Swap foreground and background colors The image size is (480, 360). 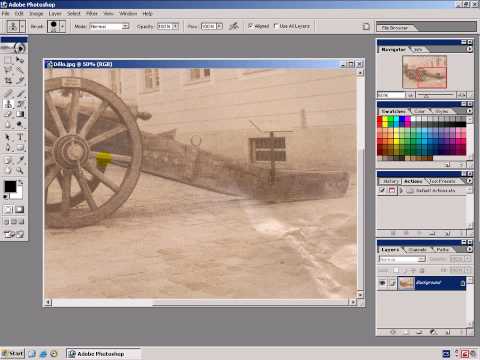[x=21, y=182]
